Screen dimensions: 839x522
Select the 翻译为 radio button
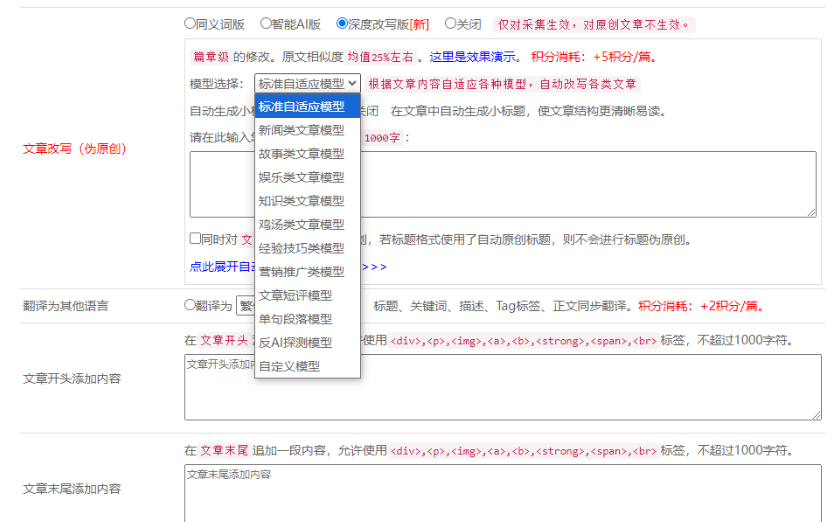coord(190,305)
